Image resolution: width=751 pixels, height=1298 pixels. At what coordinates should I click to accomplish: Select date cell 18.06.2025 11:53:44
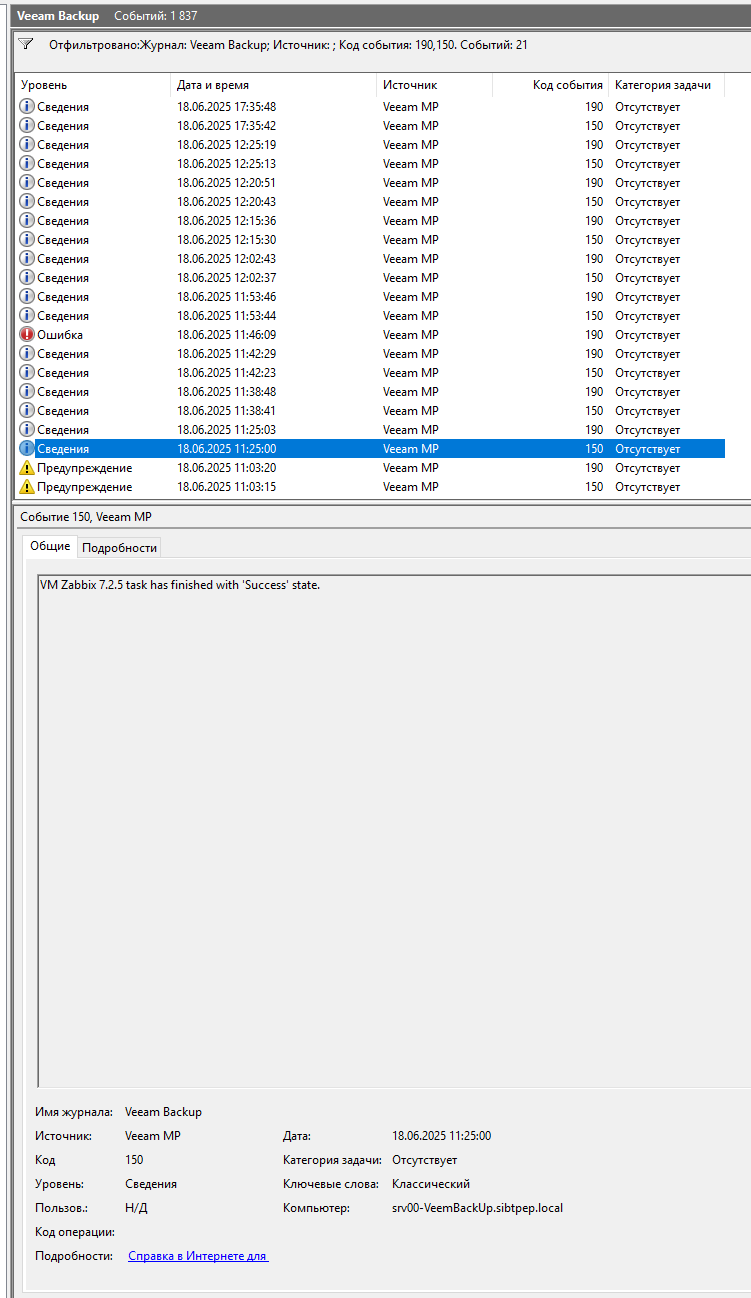pos(226,316)
